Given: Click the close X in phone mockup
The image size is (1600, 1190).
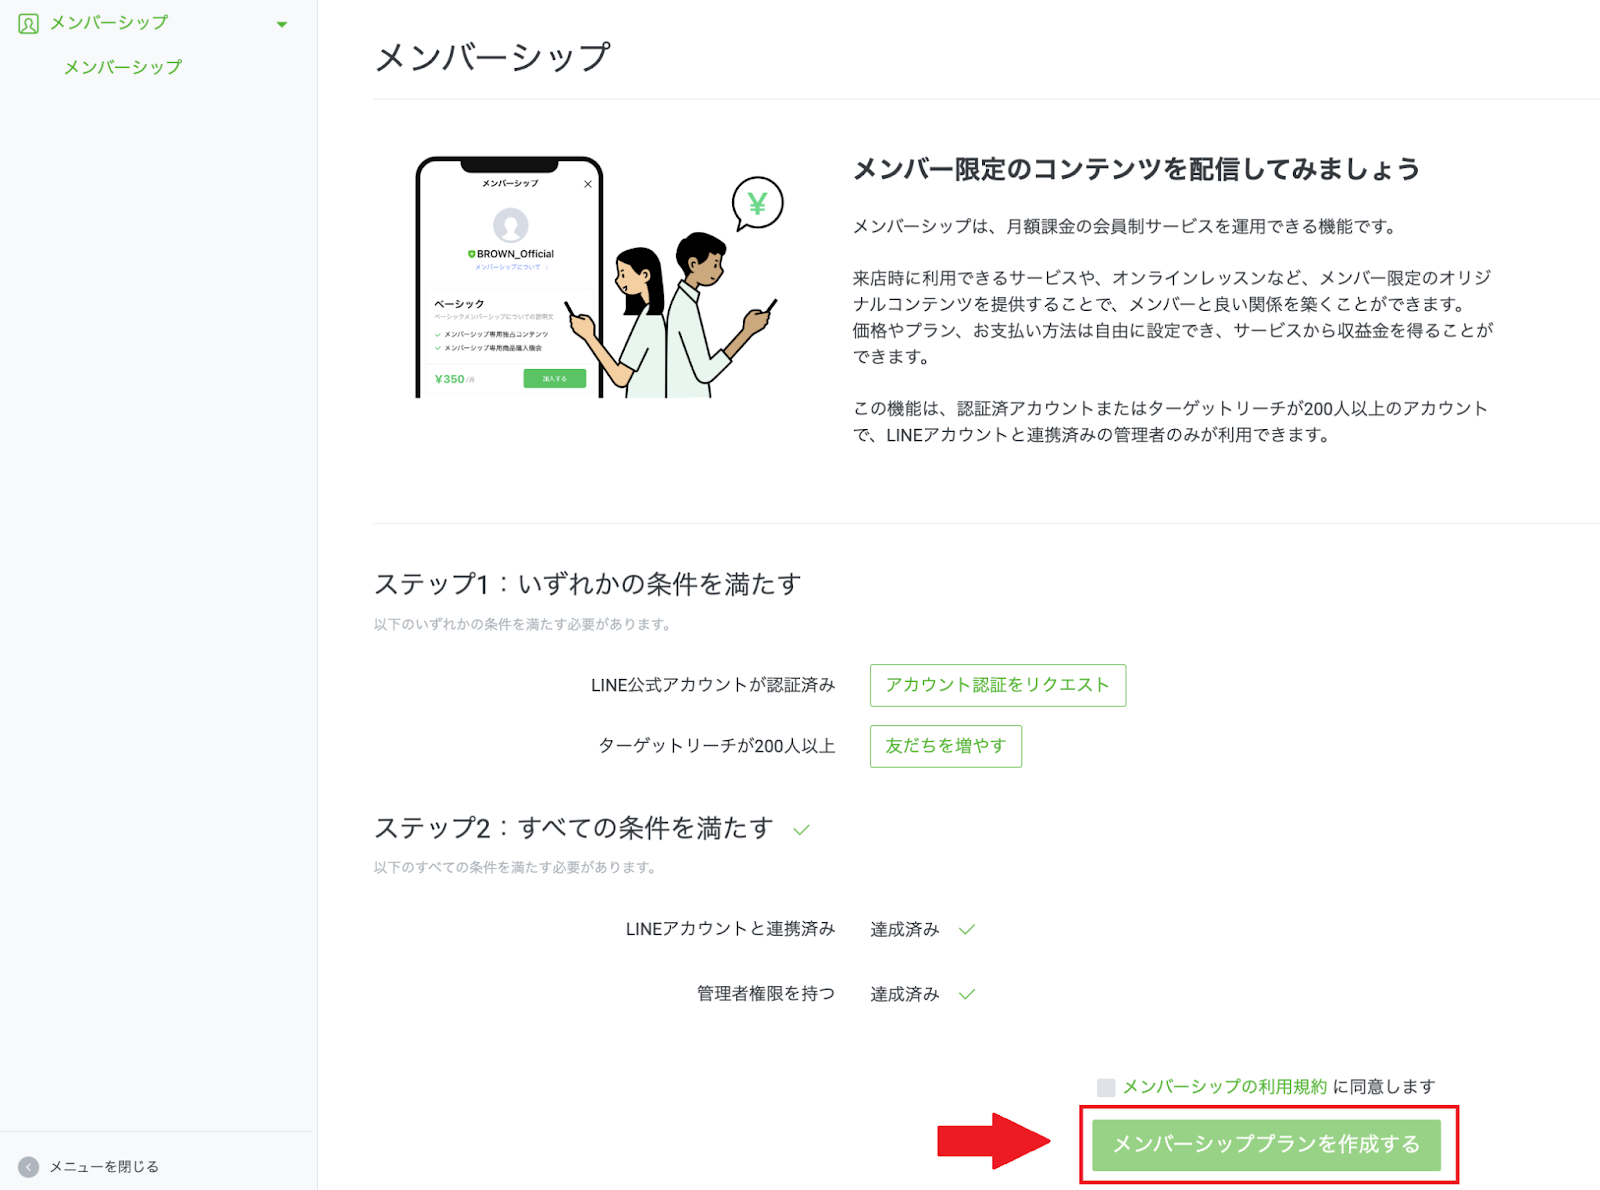Looking at the screenshot, I should [588, 184].
